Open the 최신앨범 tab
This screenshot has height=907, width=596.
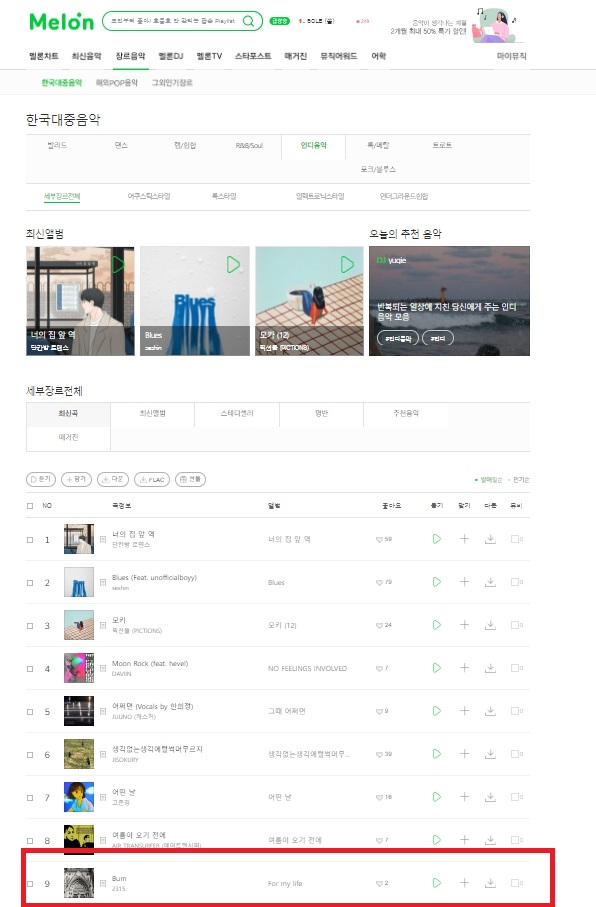click(x=153, y=414)
